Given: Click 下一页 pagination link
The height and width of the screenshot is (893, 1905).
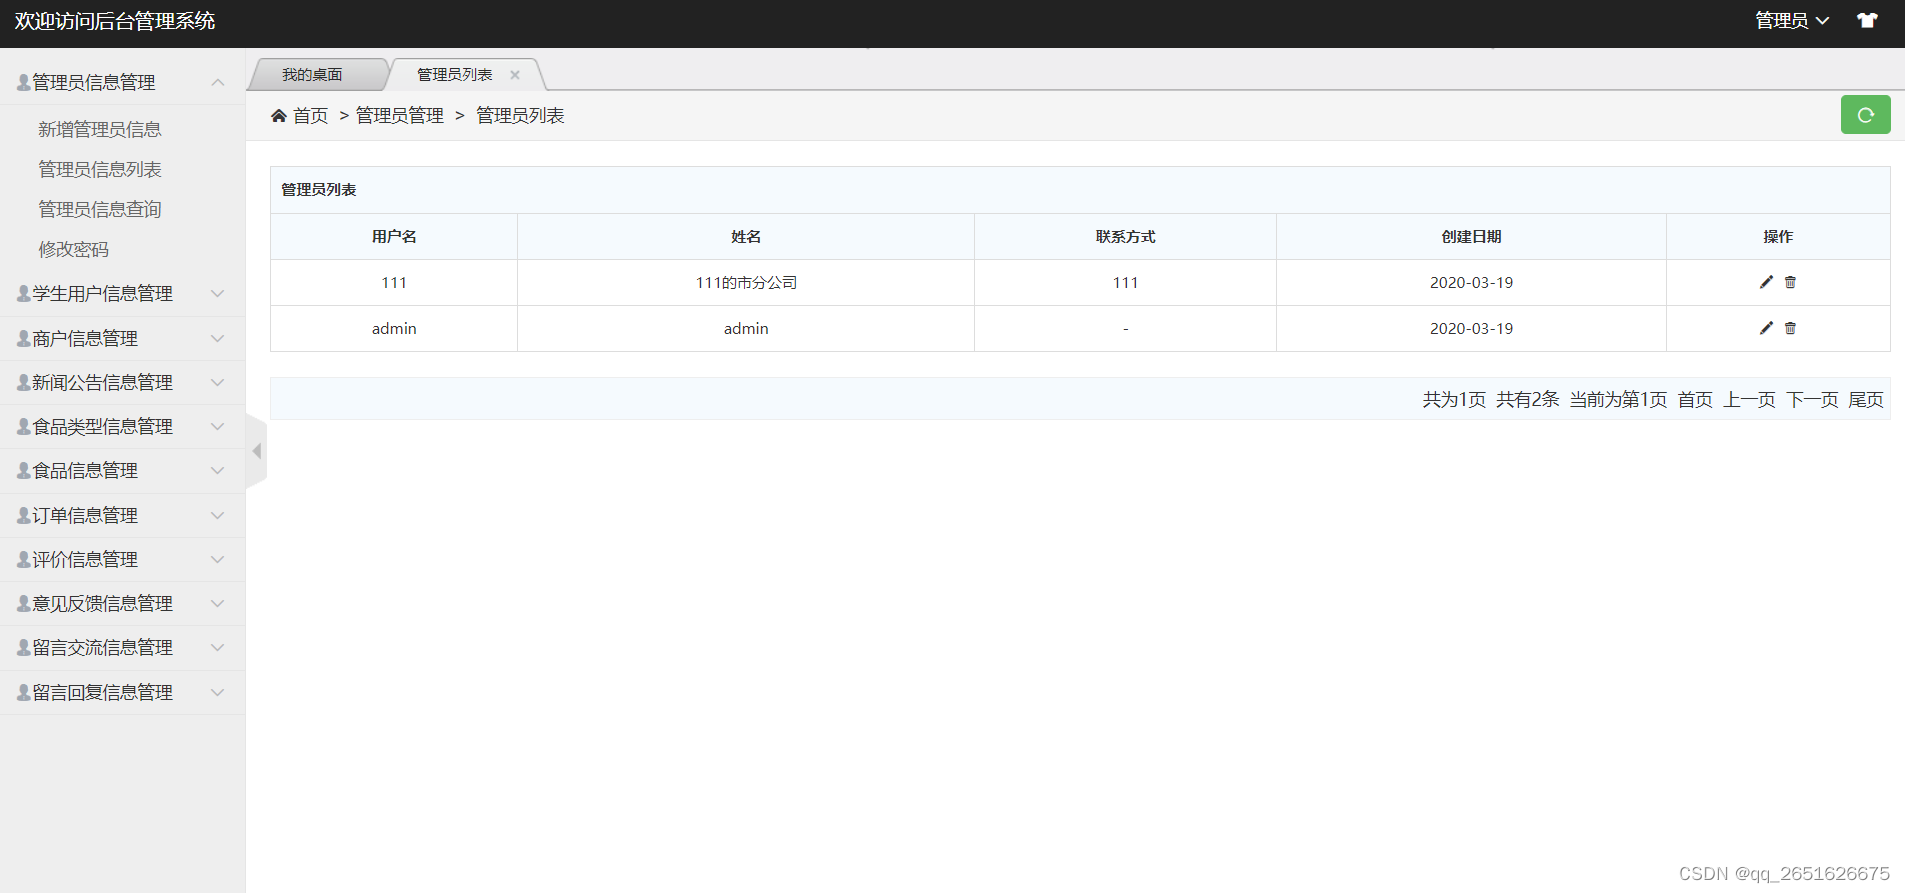Looking at the screenshot, I should (x=1812, y=399).
